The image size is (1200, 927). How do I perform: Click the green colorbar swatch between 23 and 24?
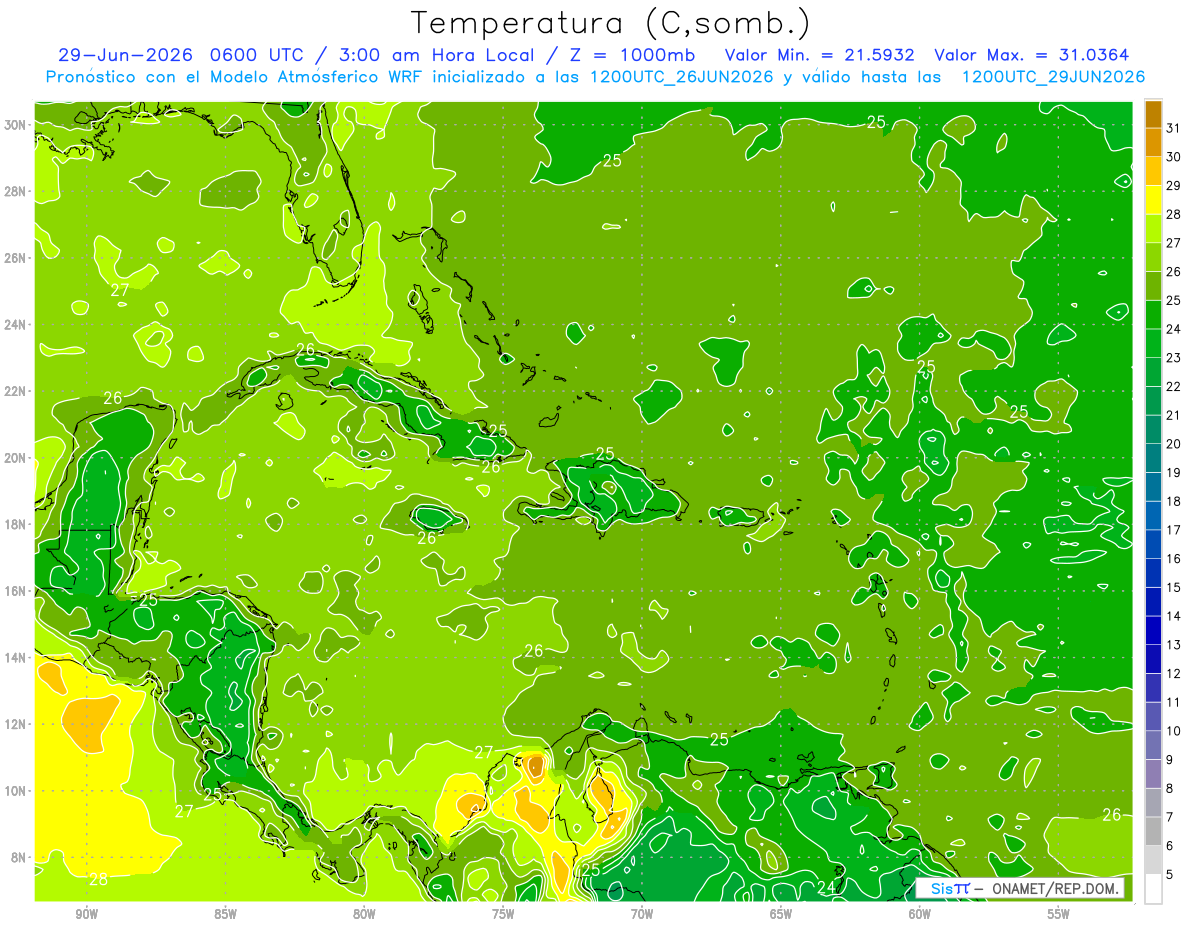[x=1153, y=343]
